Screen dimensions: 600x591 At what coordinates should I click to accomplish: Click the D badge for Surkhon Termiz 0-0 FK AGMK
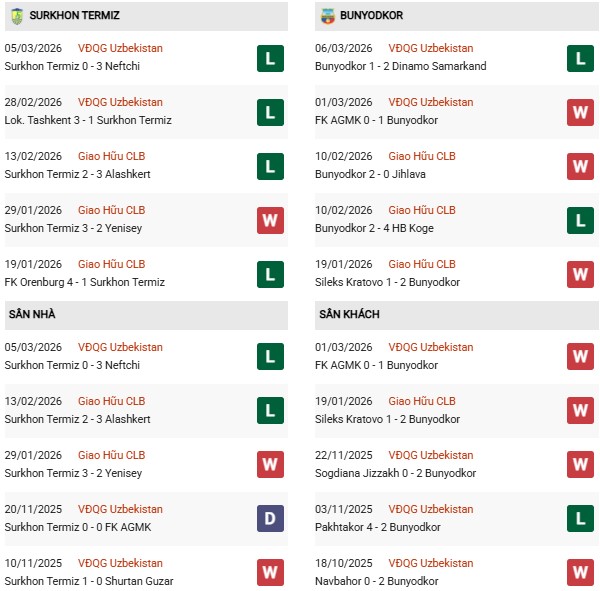point(269,519)
